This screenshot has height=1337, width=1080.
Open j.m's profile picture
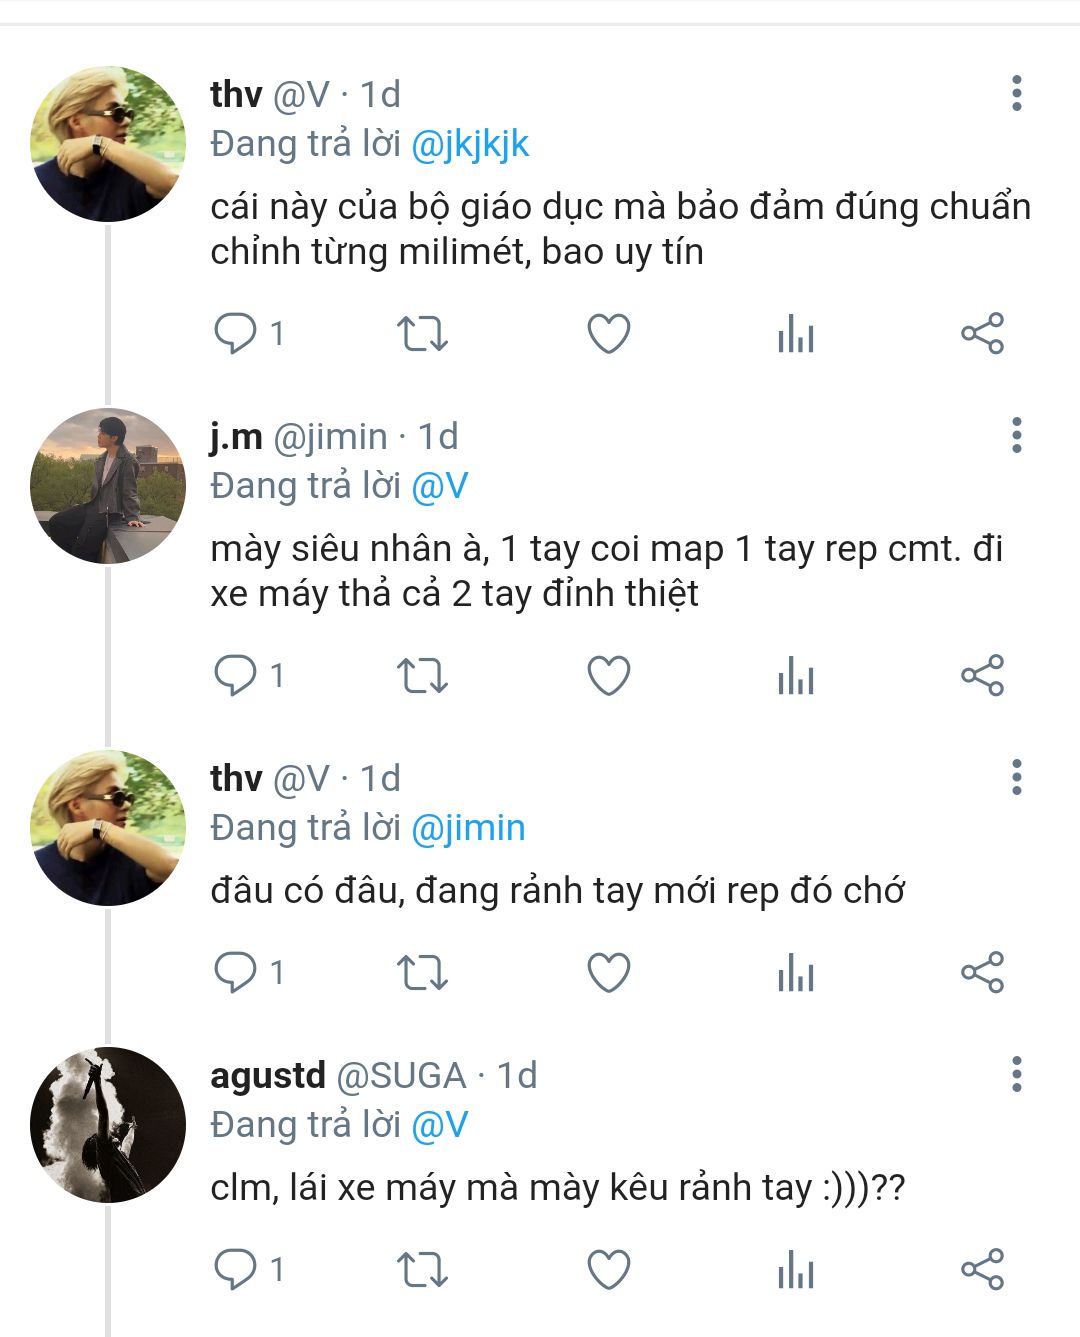click(108, 486)
